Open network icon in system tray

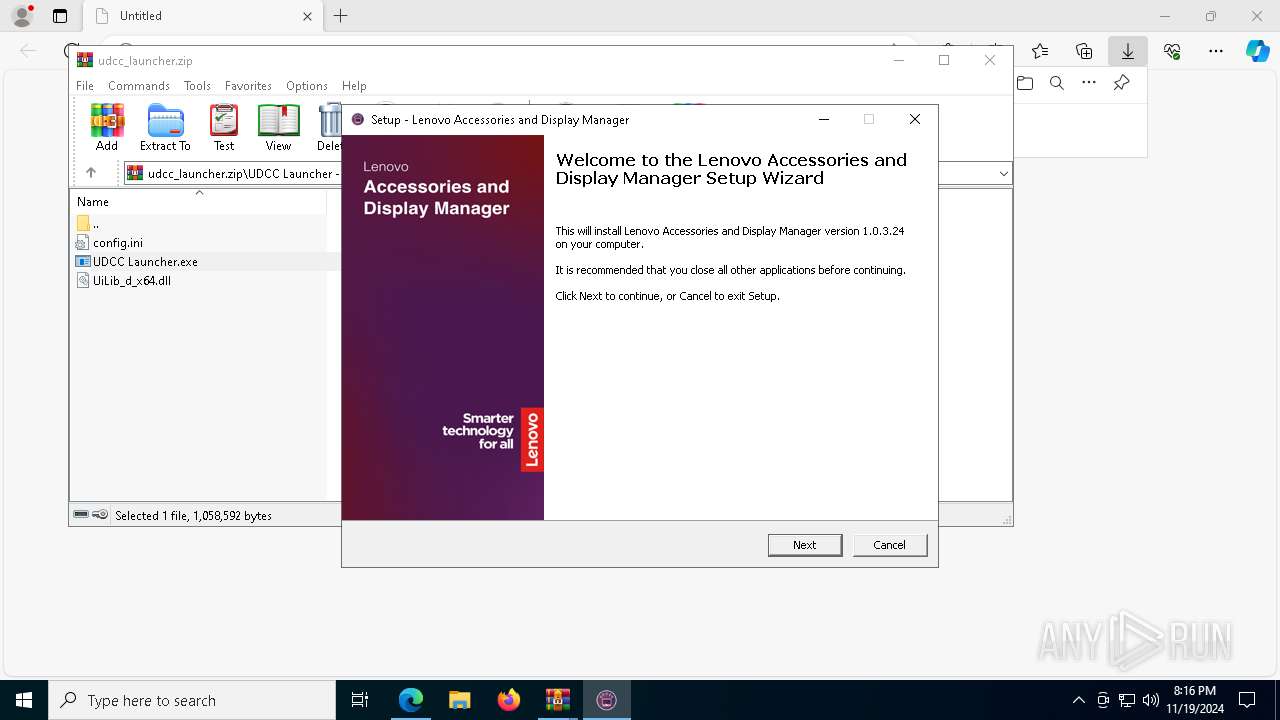[x=1127, y=700]
